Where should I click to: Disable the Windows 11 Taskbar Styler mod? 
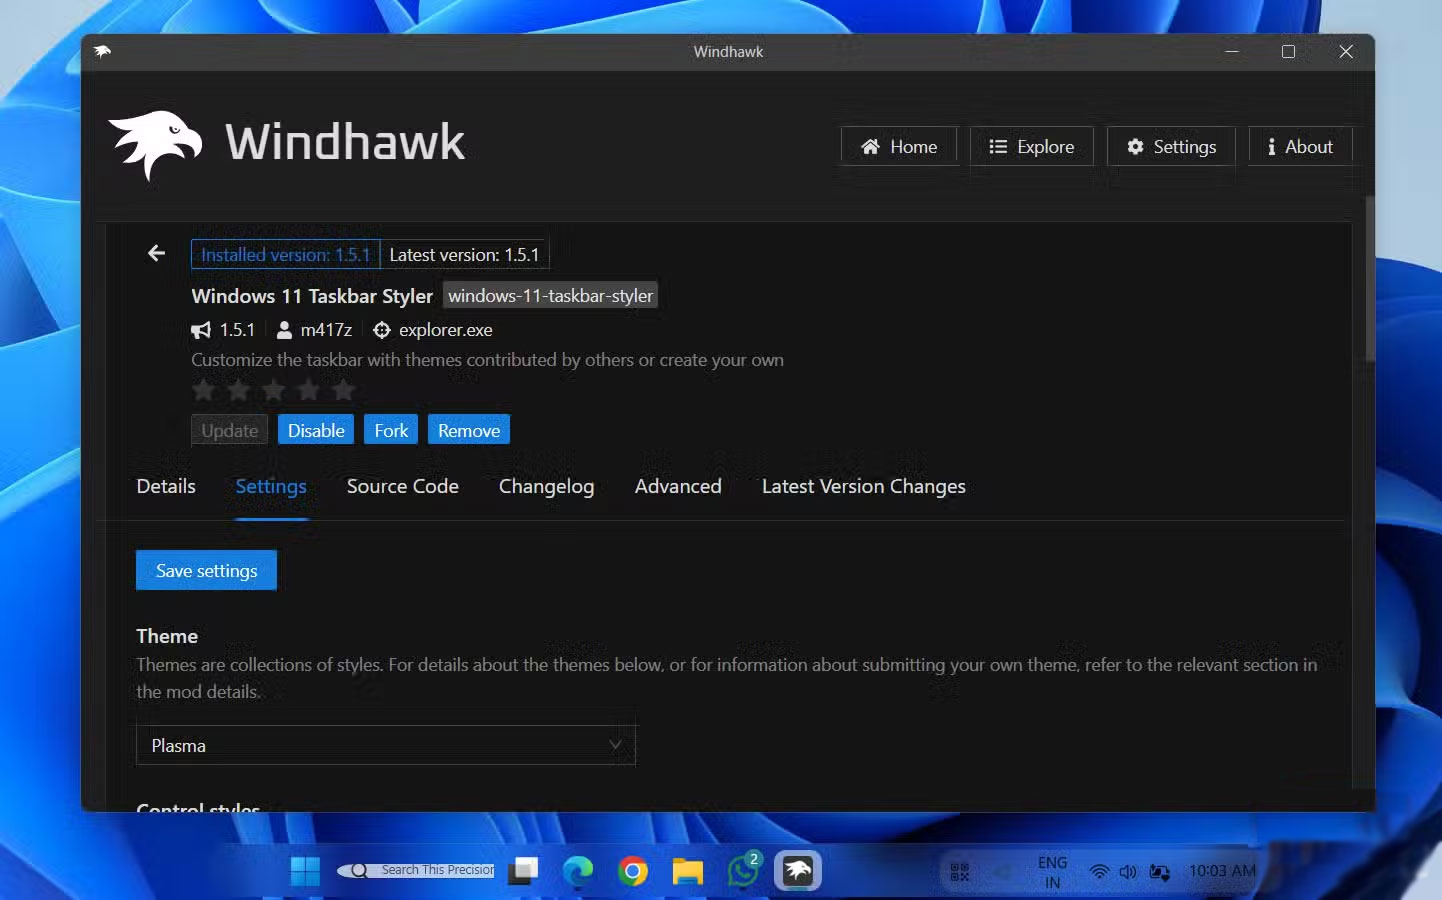315,430
